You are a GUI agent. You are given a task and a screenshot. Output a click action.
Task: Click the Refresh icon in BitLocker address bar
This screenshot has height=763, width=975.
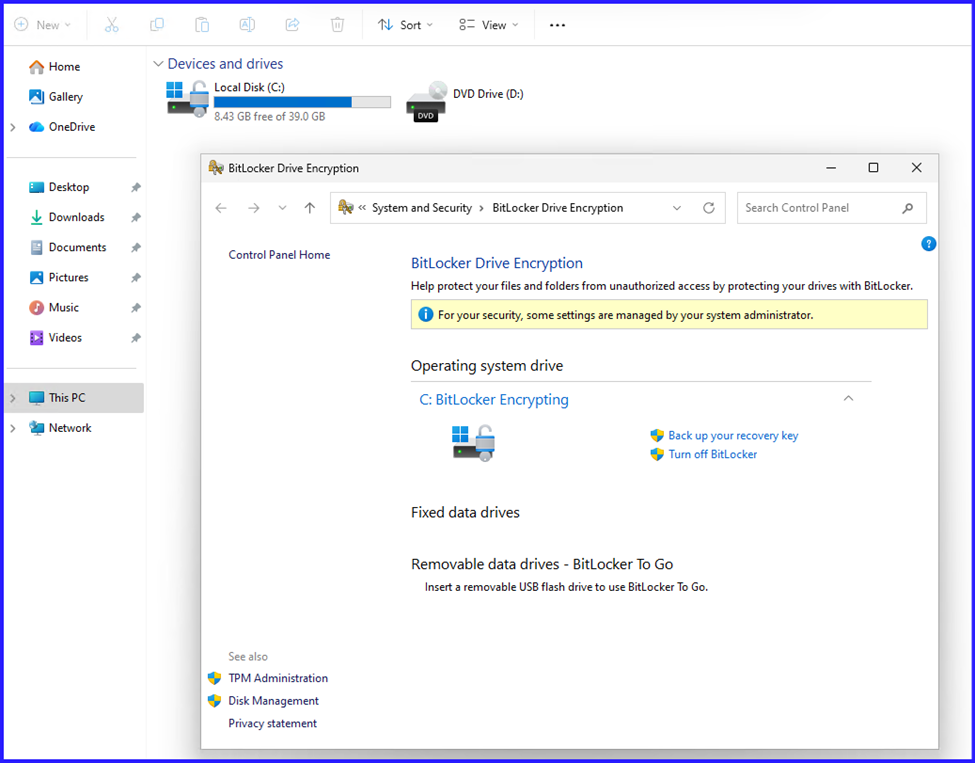(x=709, y=208)
